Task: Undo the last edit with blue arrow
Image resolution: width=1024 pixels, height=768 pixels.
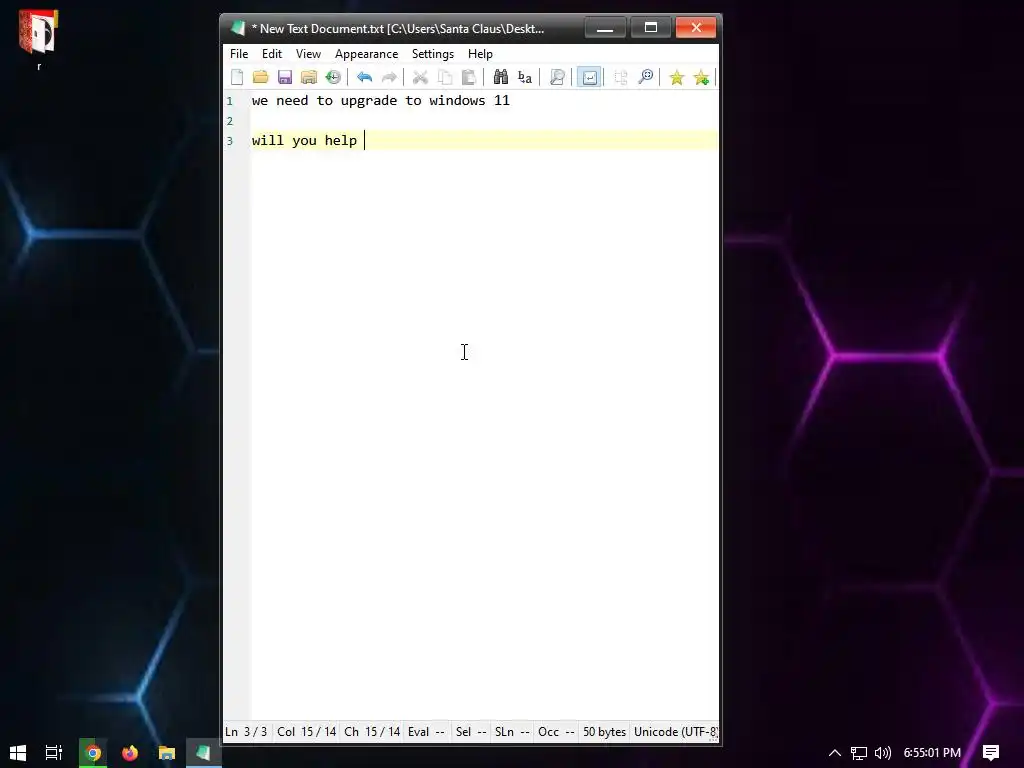Action: point(364,77)
